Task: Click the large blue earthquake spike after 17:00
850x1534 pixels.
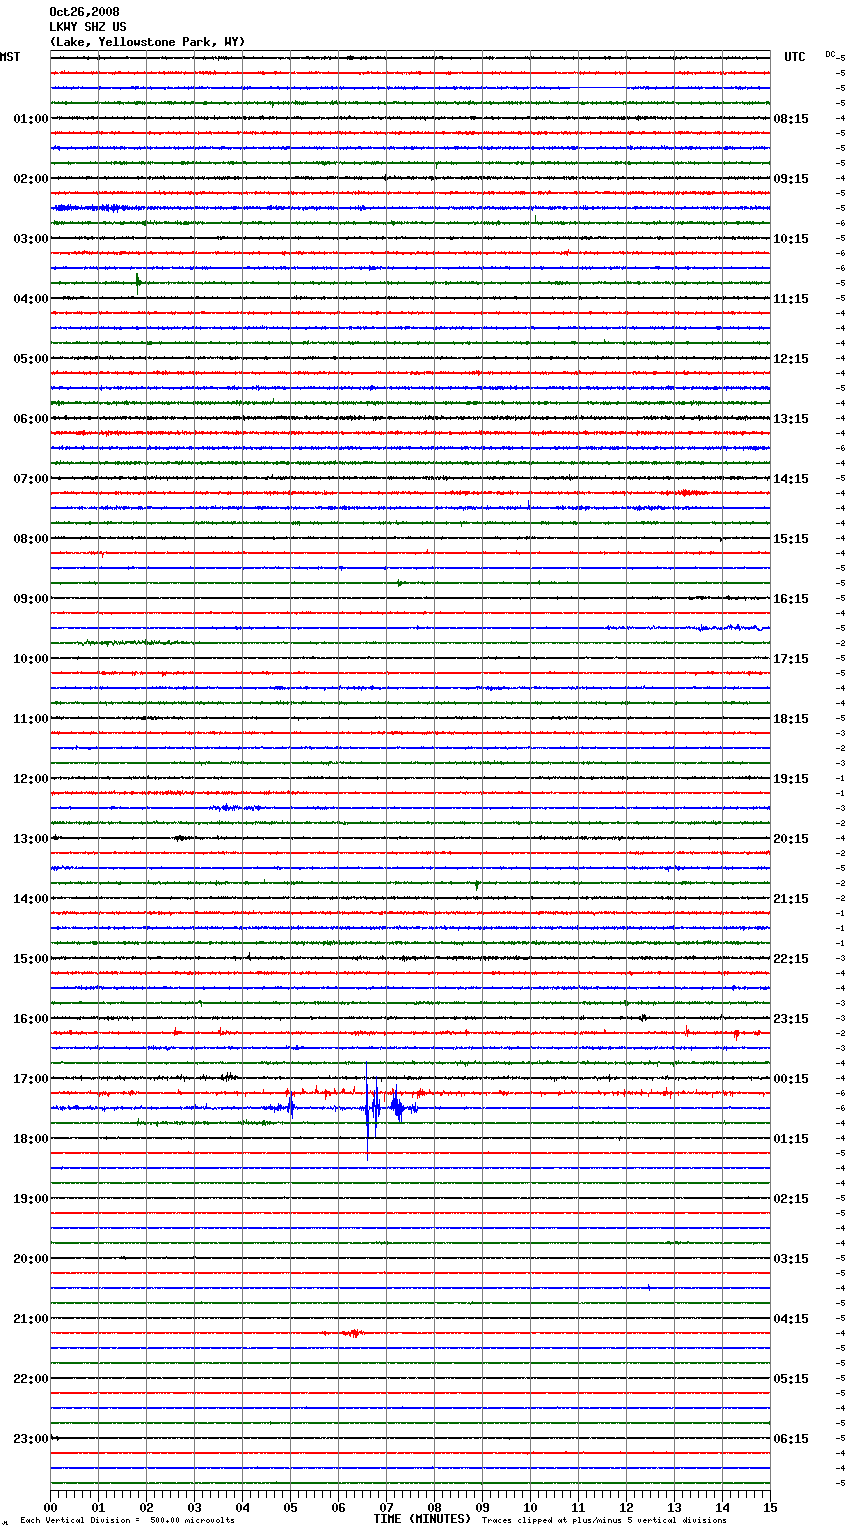Action: 368,1108
